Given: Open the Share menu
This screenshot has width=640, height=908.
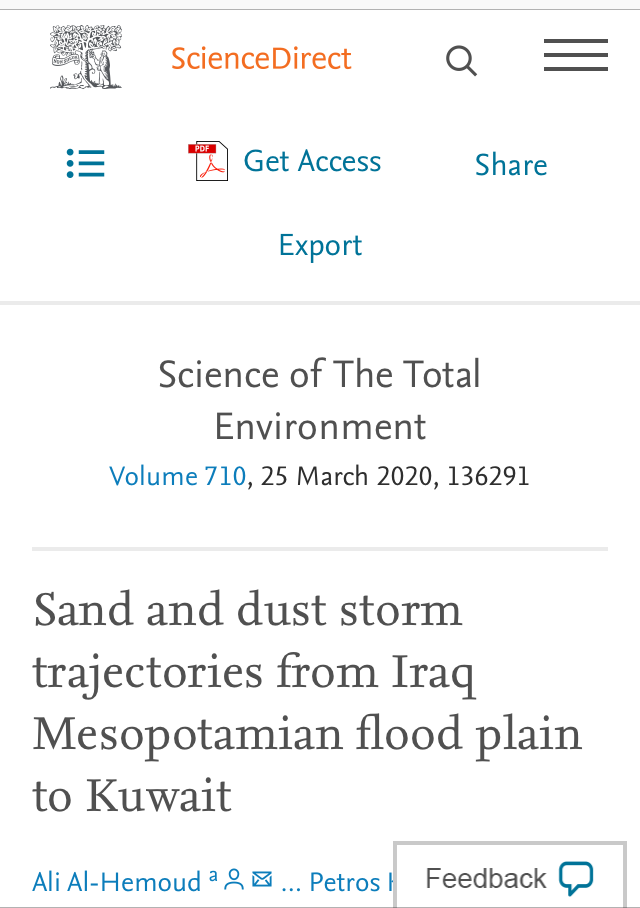Looking at the screenshot, I should 511,165.
